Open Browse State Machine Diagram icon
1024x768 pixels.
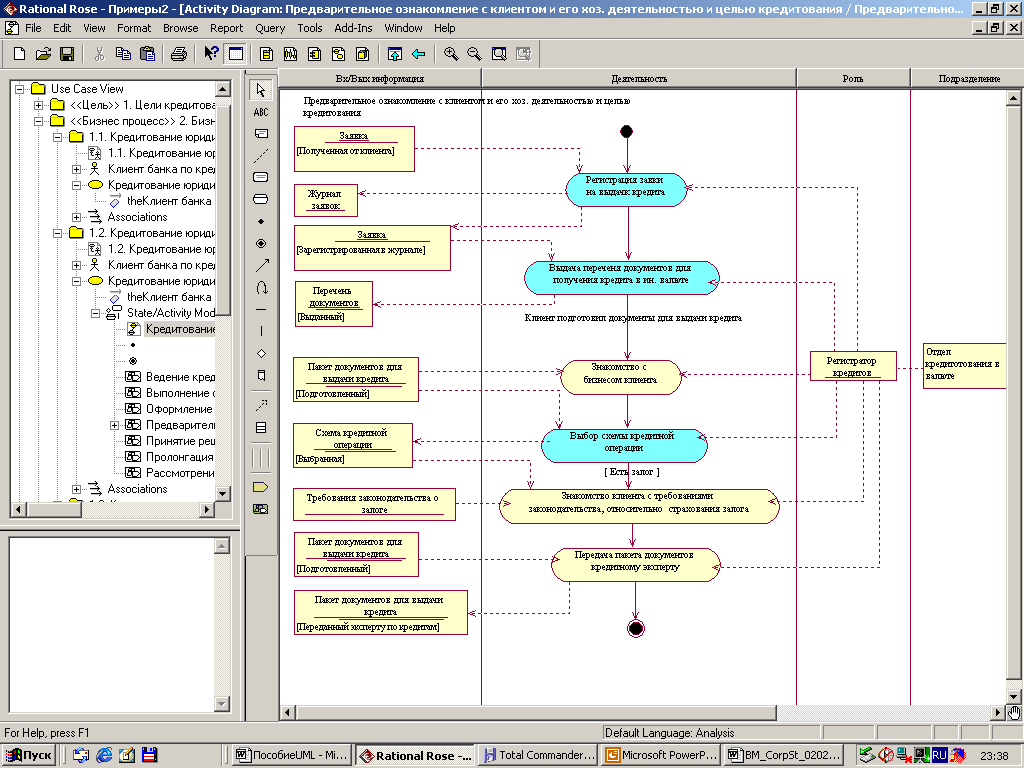pyautogui.click(x=338, y=54)
